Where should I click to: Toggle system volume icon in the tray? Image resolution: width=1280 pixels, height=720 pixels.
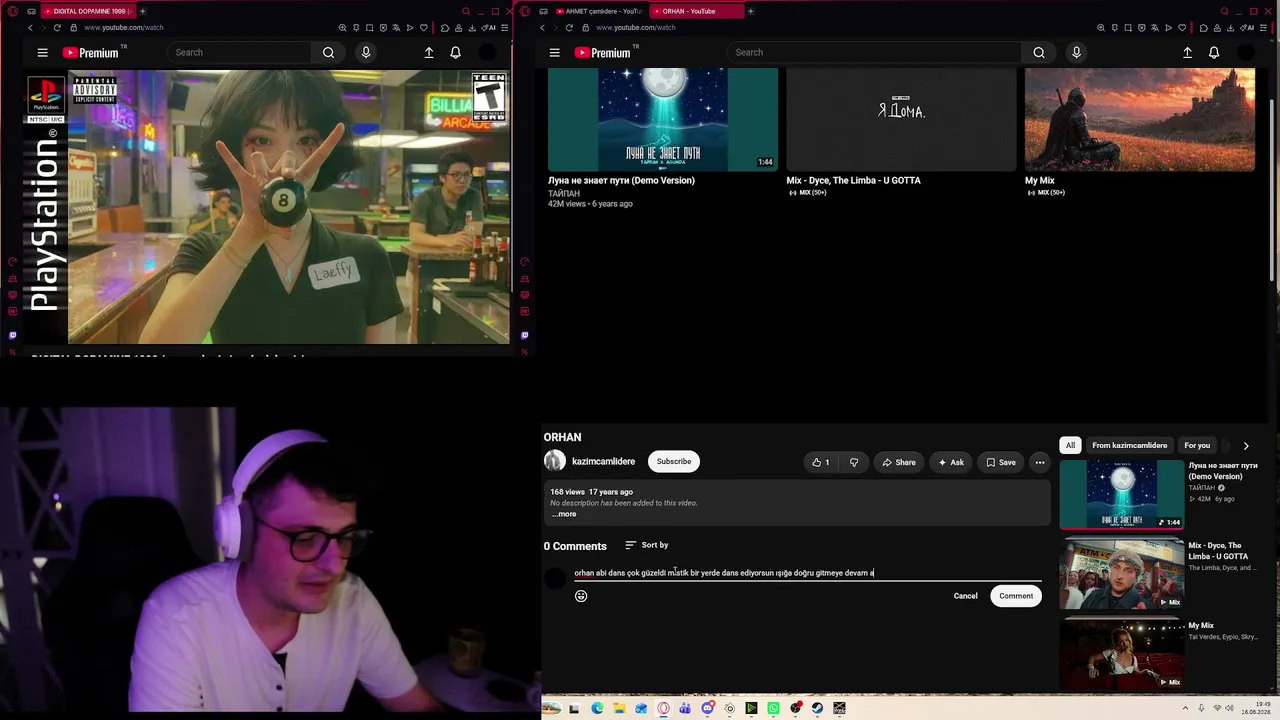pyautogui.click(x=1230, y=709)
